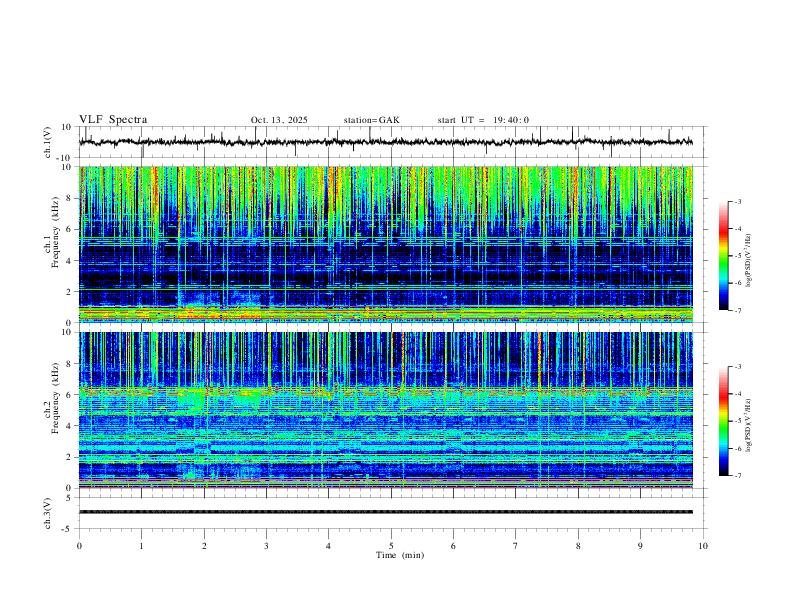Click the "6" kHz tick on ch.1 frequency axis
Viewport: 792px width, 612px height.
pyautogui.click(x=69, y=230)
